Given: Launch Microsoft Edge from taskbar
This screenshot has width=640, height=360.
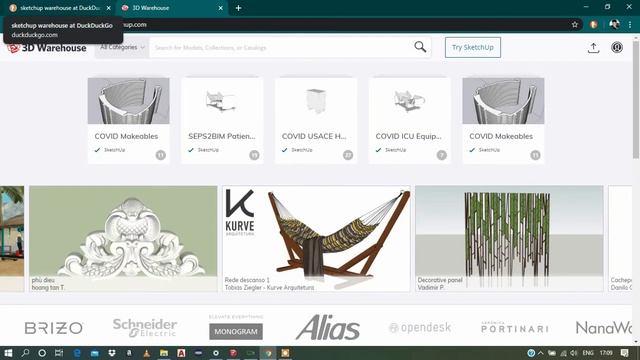Looking at the screenshot, I should (77, 353).
